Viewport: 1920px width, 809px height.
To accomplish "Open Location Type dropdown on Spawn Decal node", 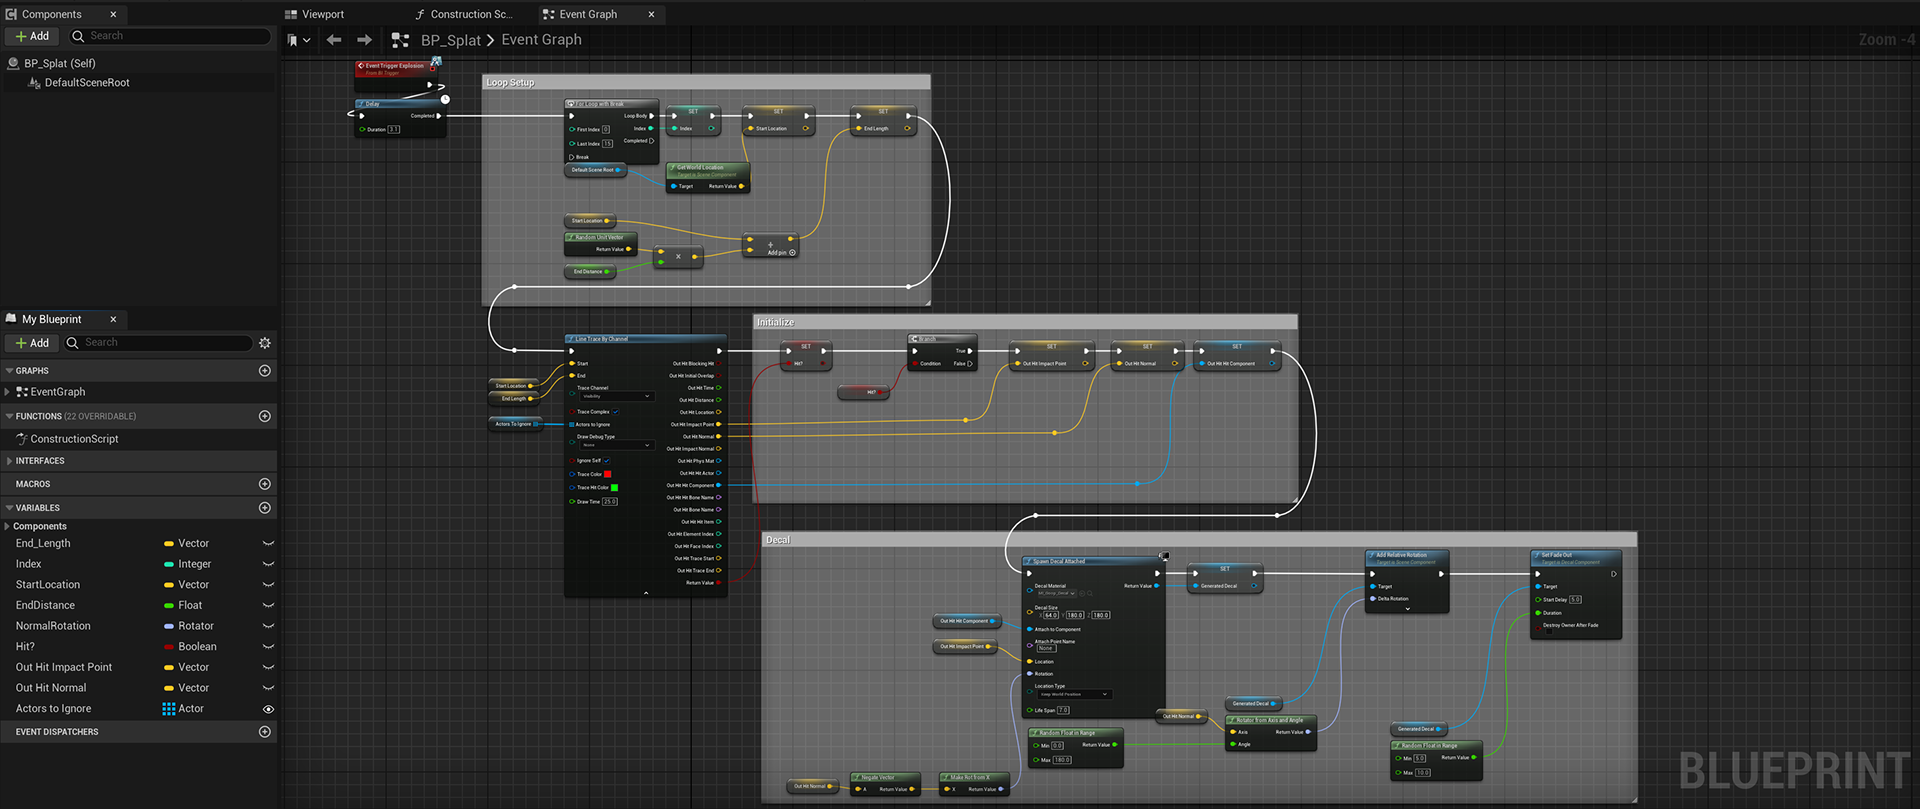I will [1073, 694].
